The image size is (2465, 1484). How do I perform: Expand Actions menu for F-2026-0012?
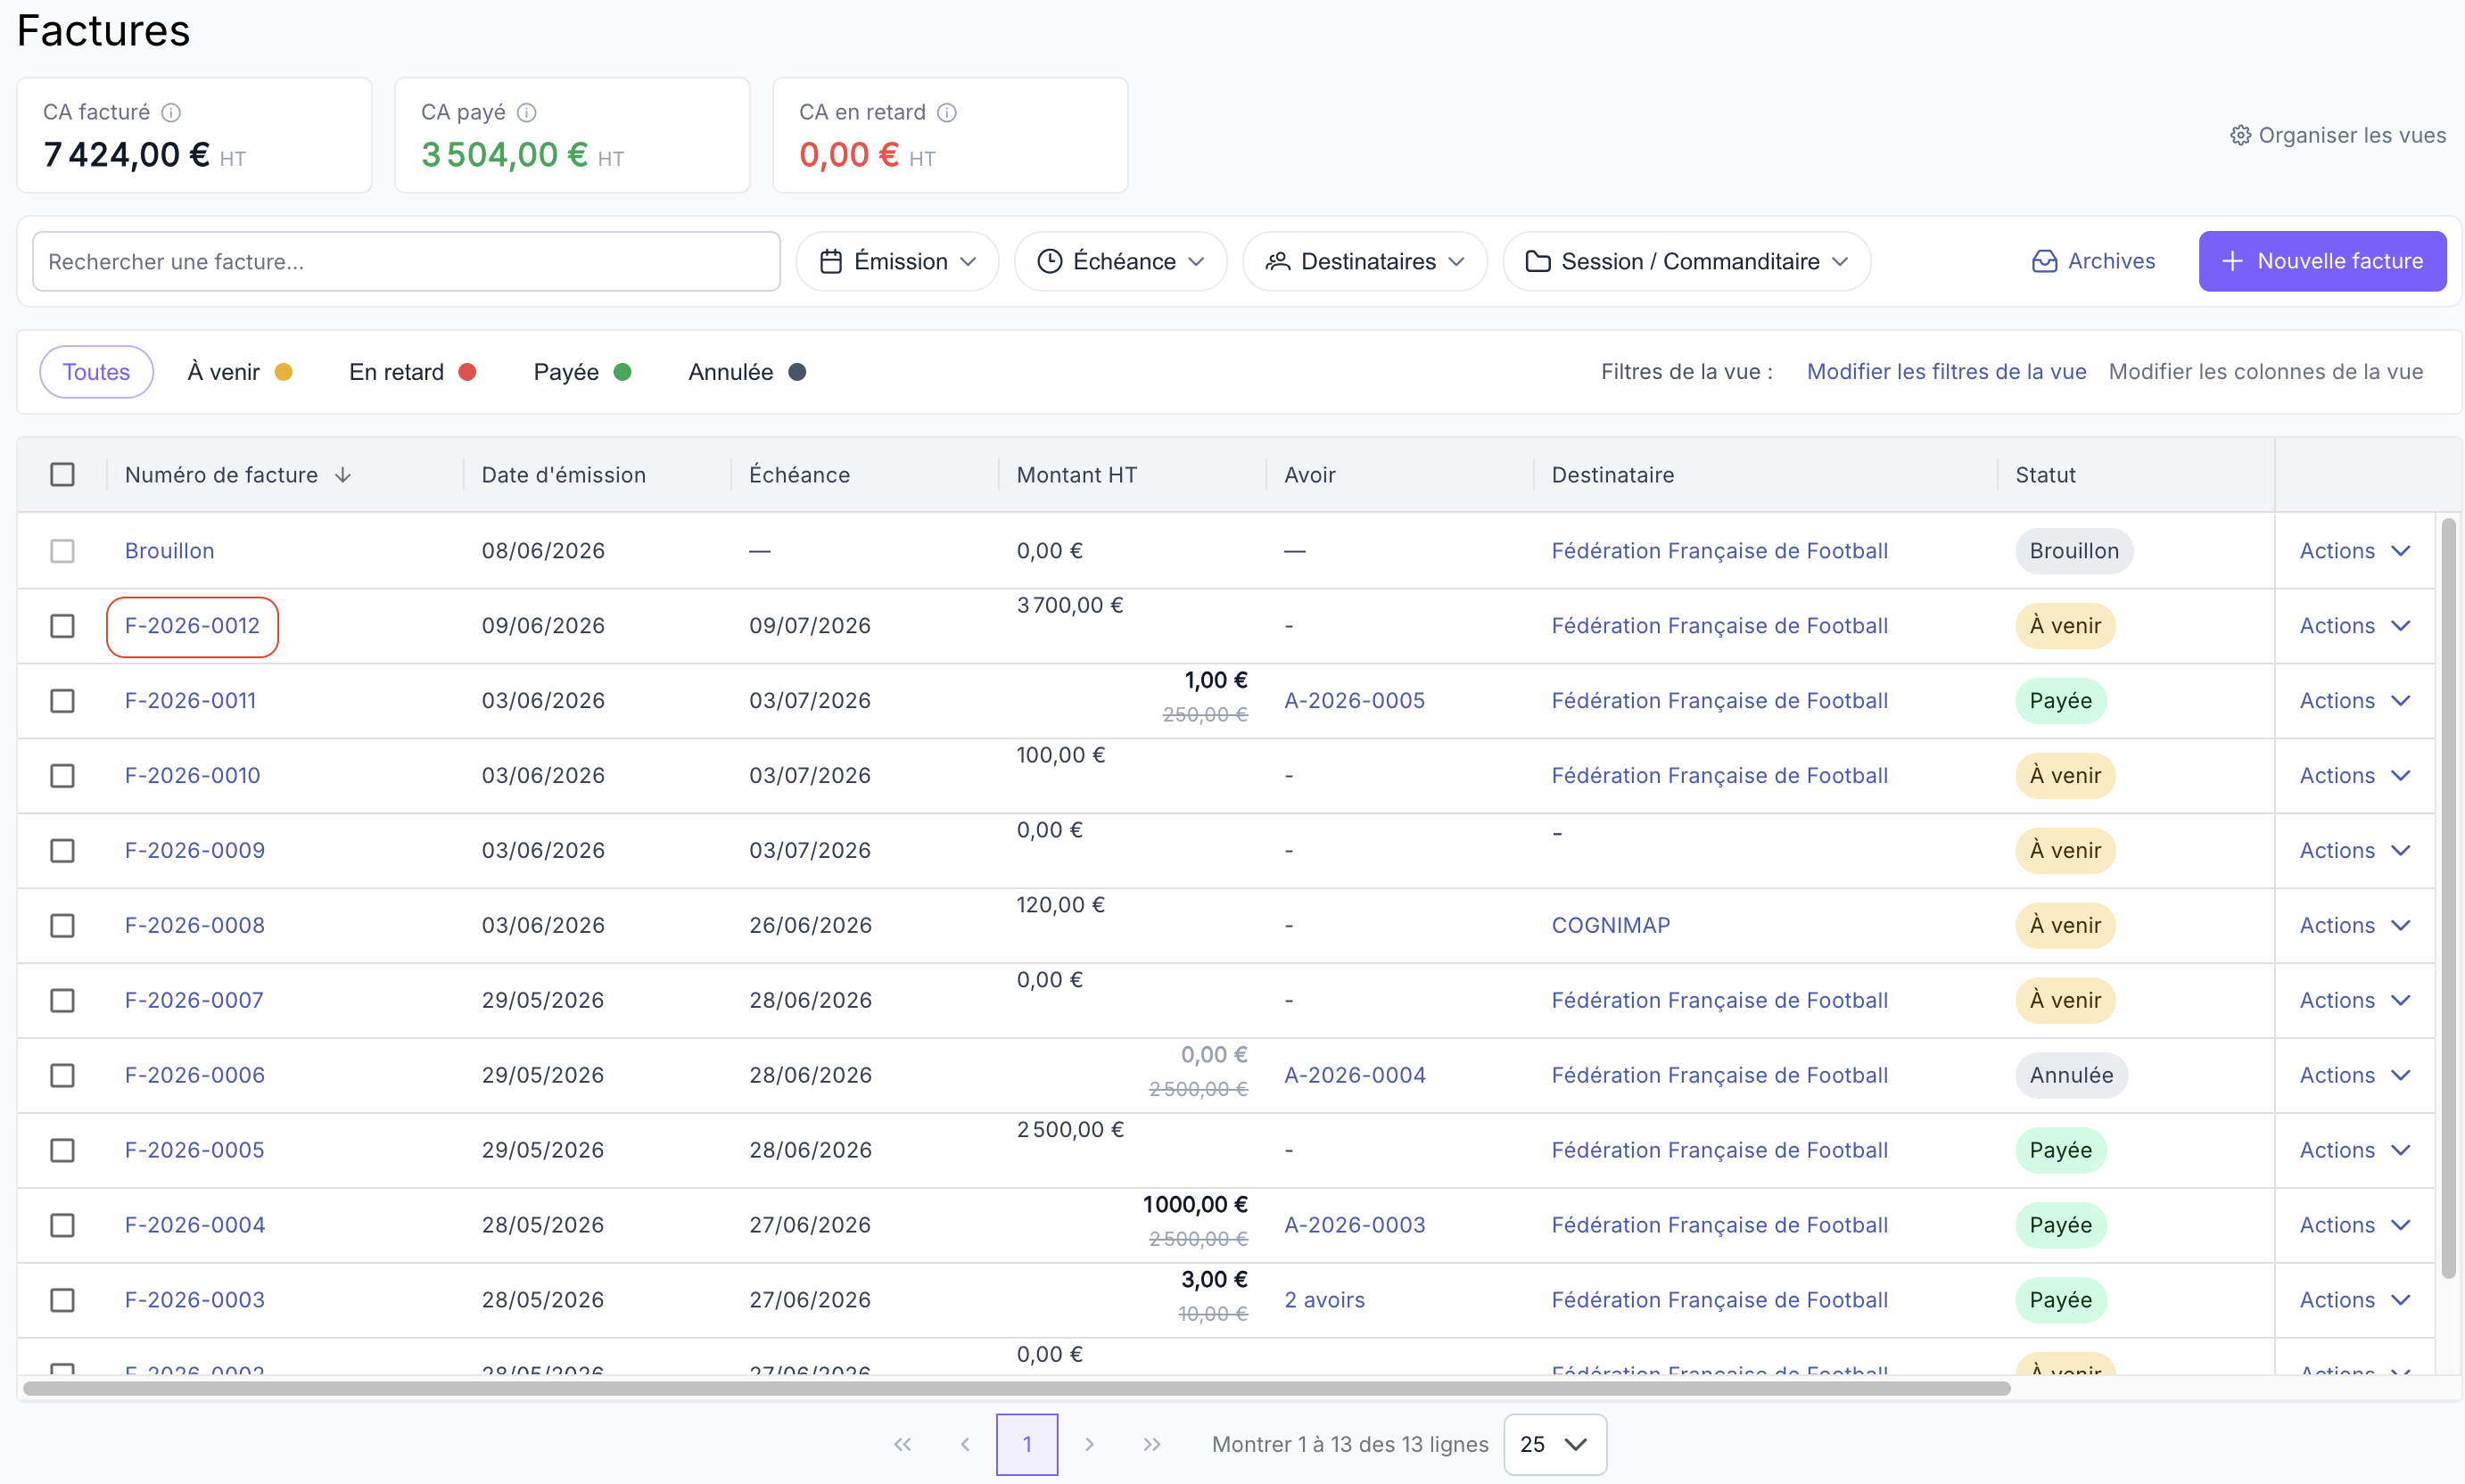click(x=2355, y=626)
